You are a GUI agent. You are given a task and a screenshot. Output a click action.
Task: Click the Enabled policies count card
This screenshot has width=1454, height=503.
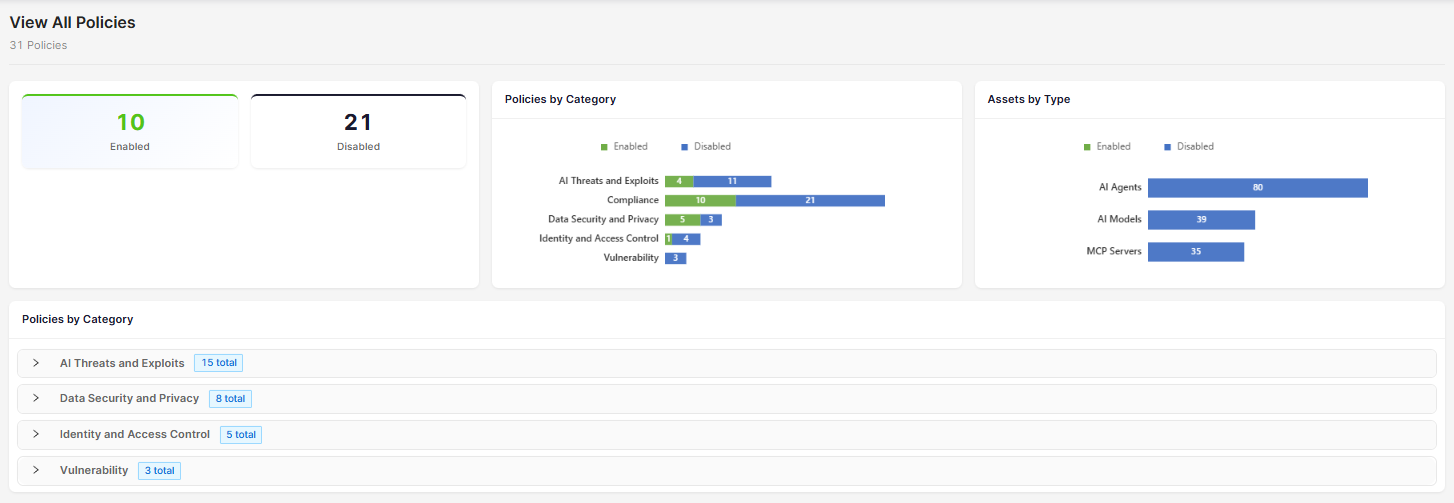130,132
